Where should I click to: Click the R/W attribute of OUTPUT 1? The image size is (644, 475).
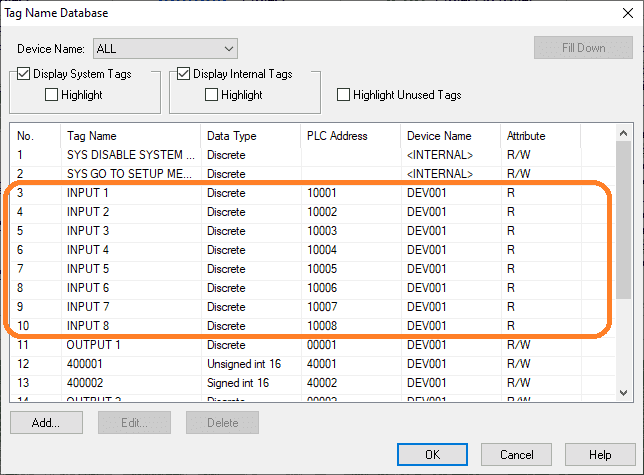[x=519, y=345]
